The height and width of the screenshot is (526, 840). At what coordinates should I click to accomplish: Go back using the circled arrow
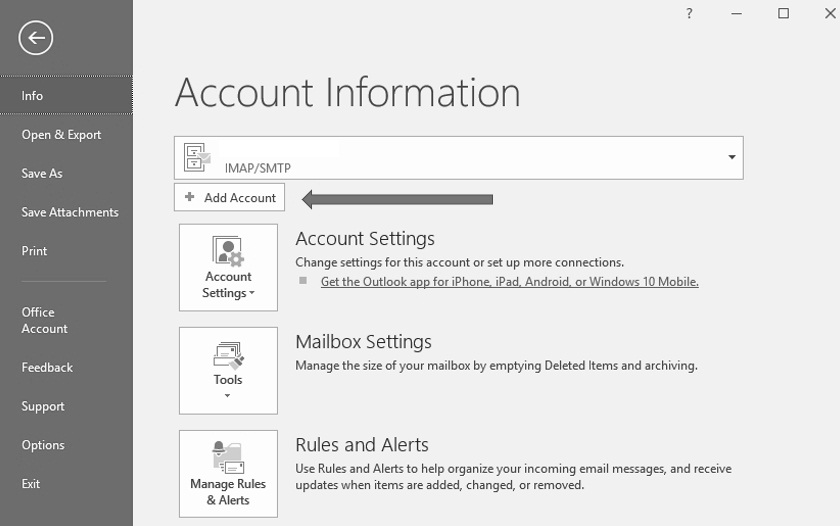click(x=36, y=38)
